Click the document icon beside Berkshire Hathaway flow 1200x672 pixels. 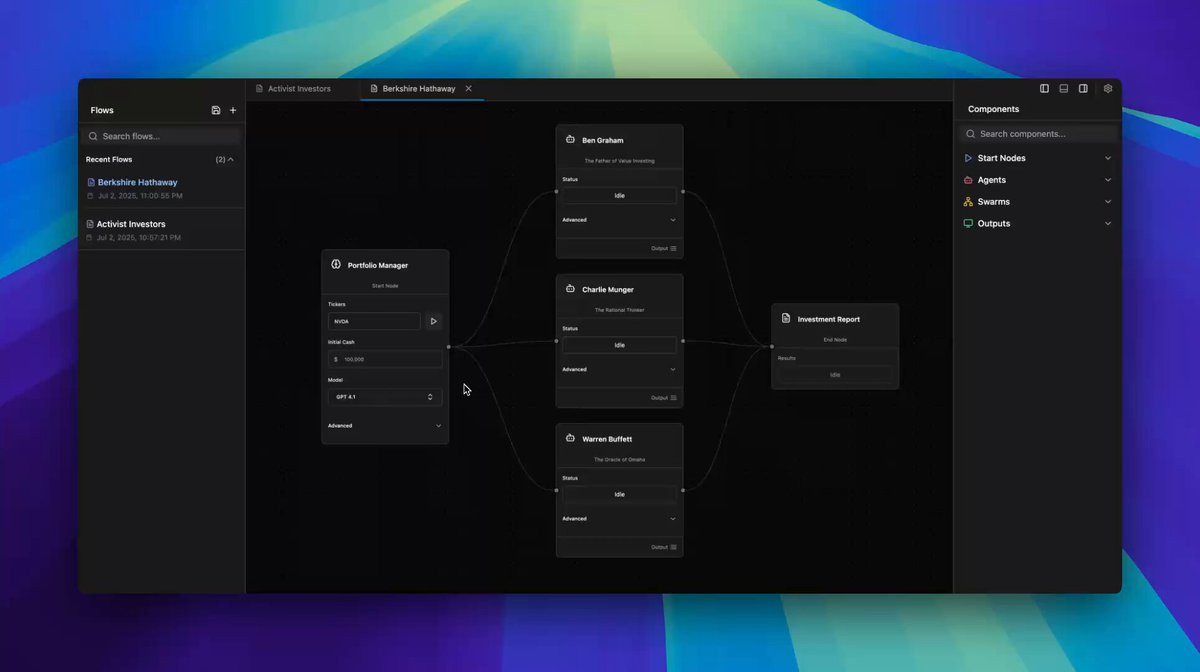pos(91,182)
